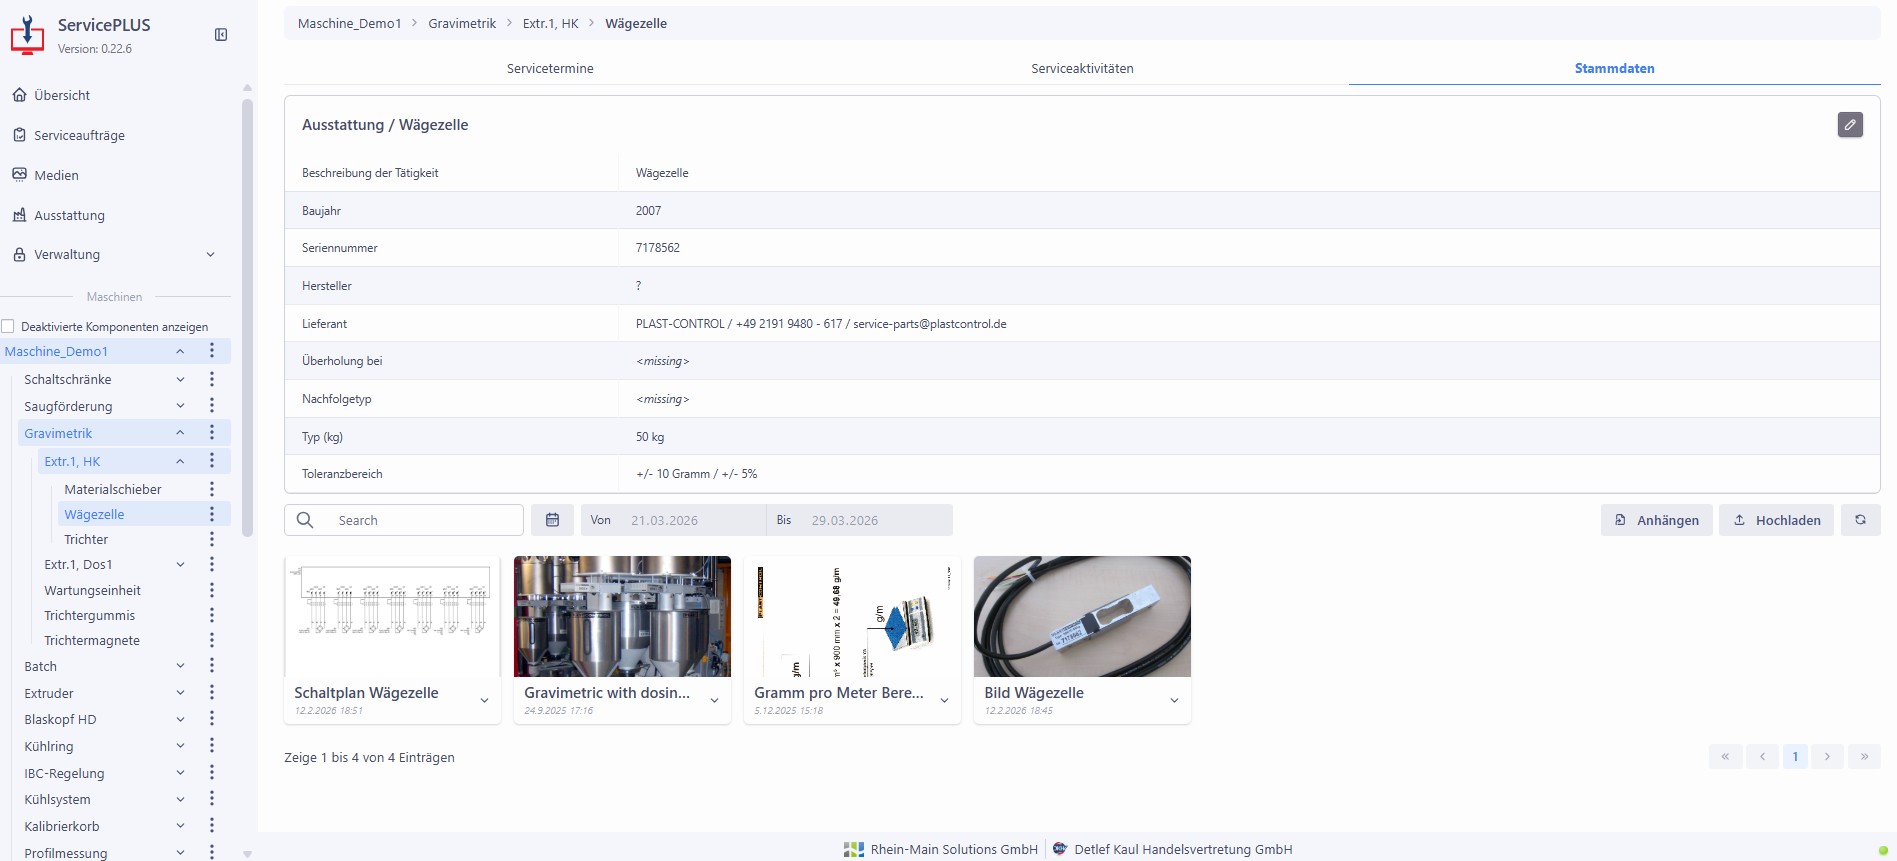Screen dimensions: 1897x861
Task: Collapse Maschine_Demo1 tree node
Action: tap(180, 351)
